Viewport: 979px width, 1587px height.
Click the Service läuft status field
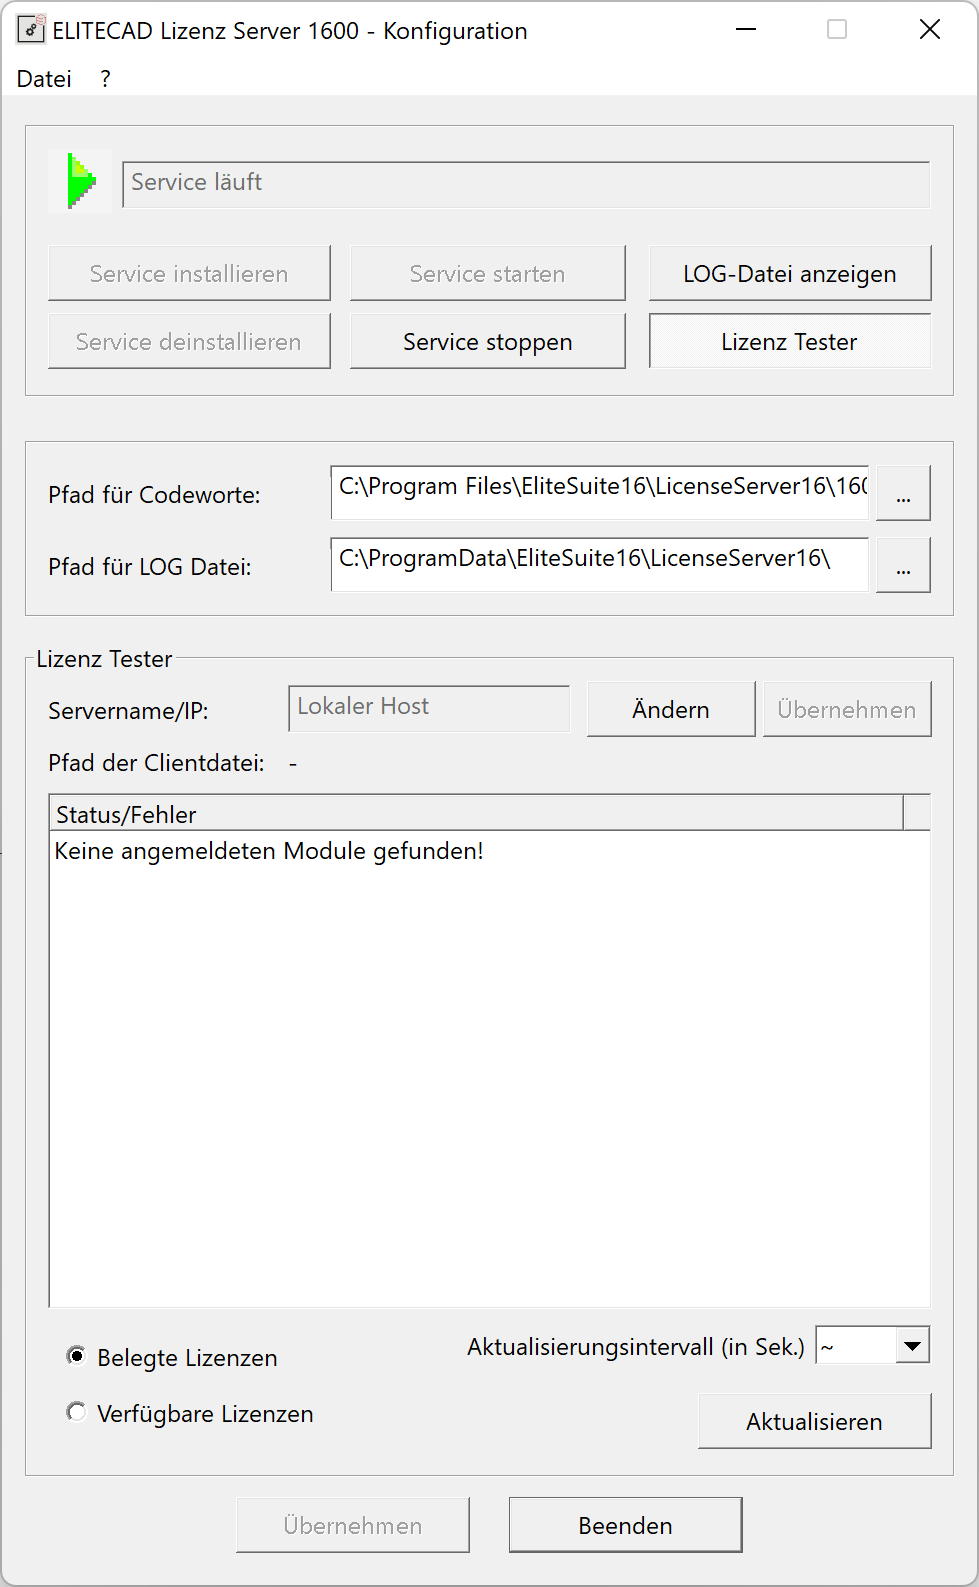click(526, 184)
